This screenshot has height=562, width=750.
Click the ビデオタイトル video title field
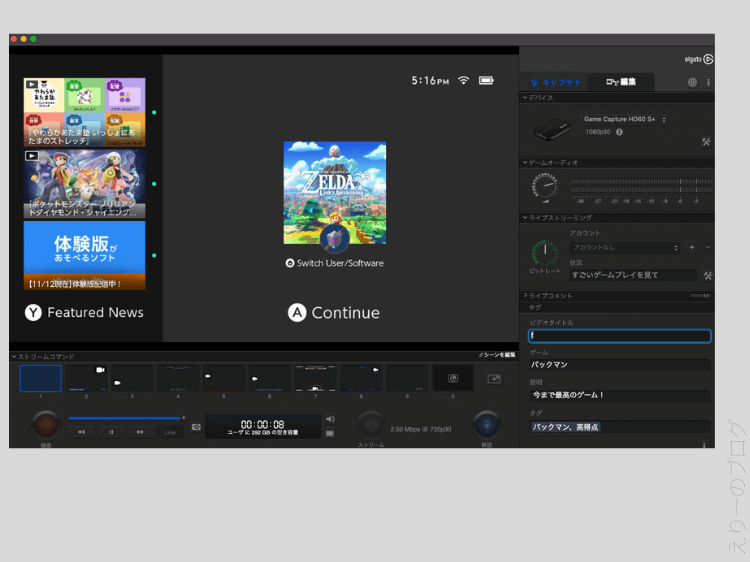coord(620,336)
